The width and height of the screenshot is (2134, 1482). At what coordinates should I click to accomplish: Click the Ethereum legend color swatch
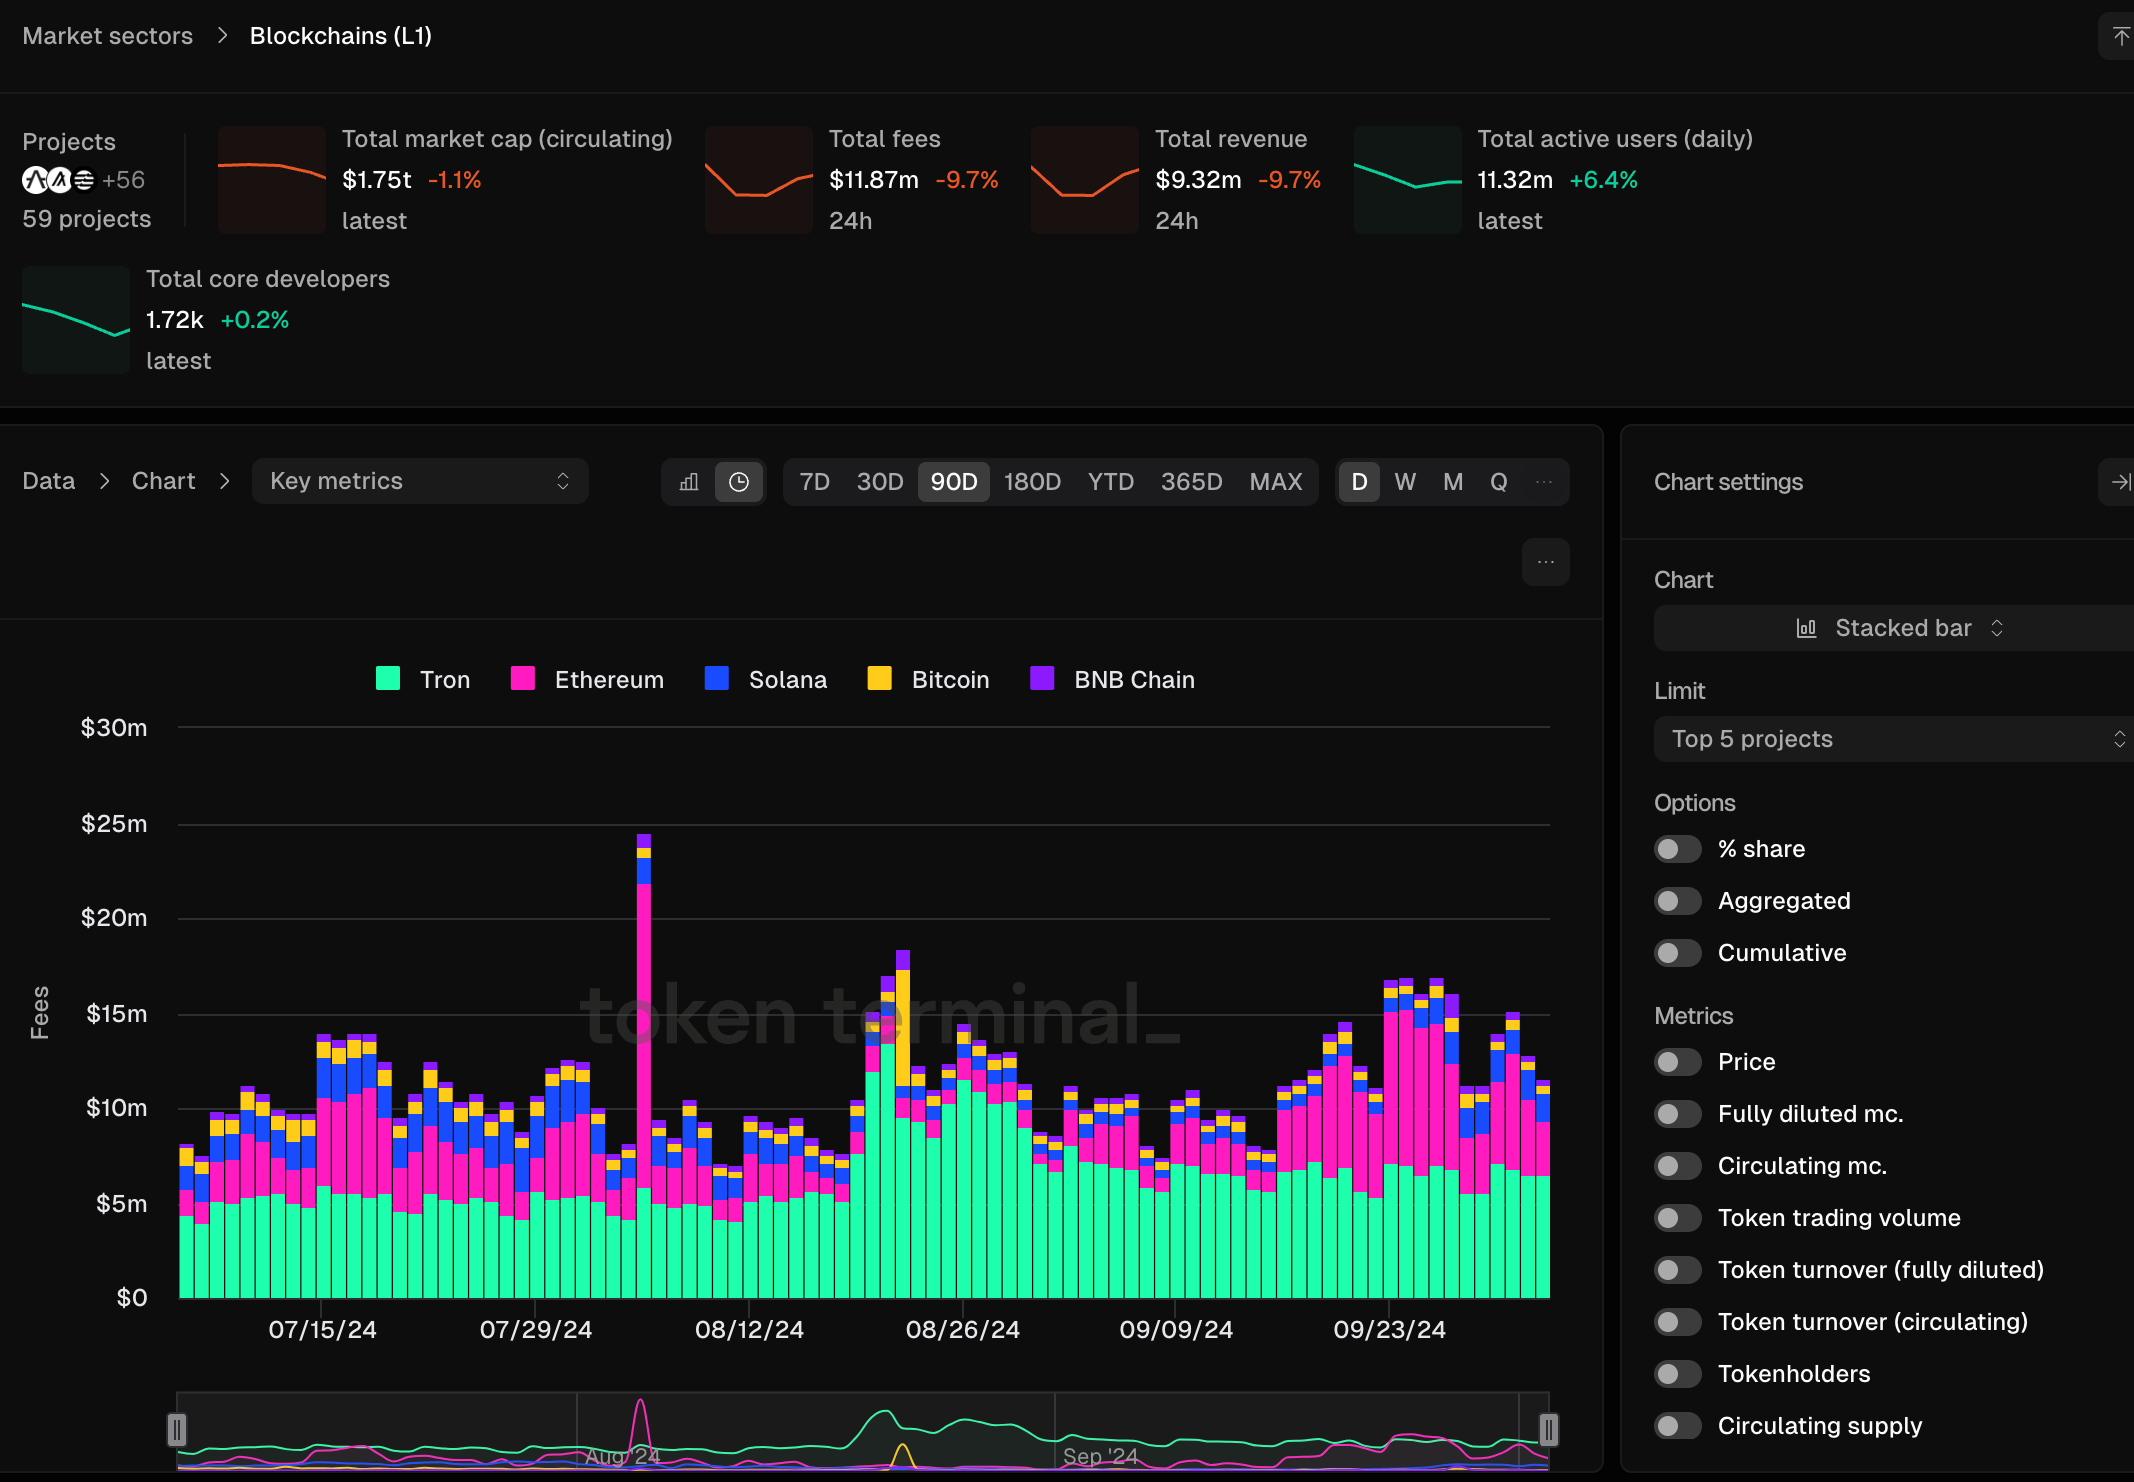pos(523,679)
